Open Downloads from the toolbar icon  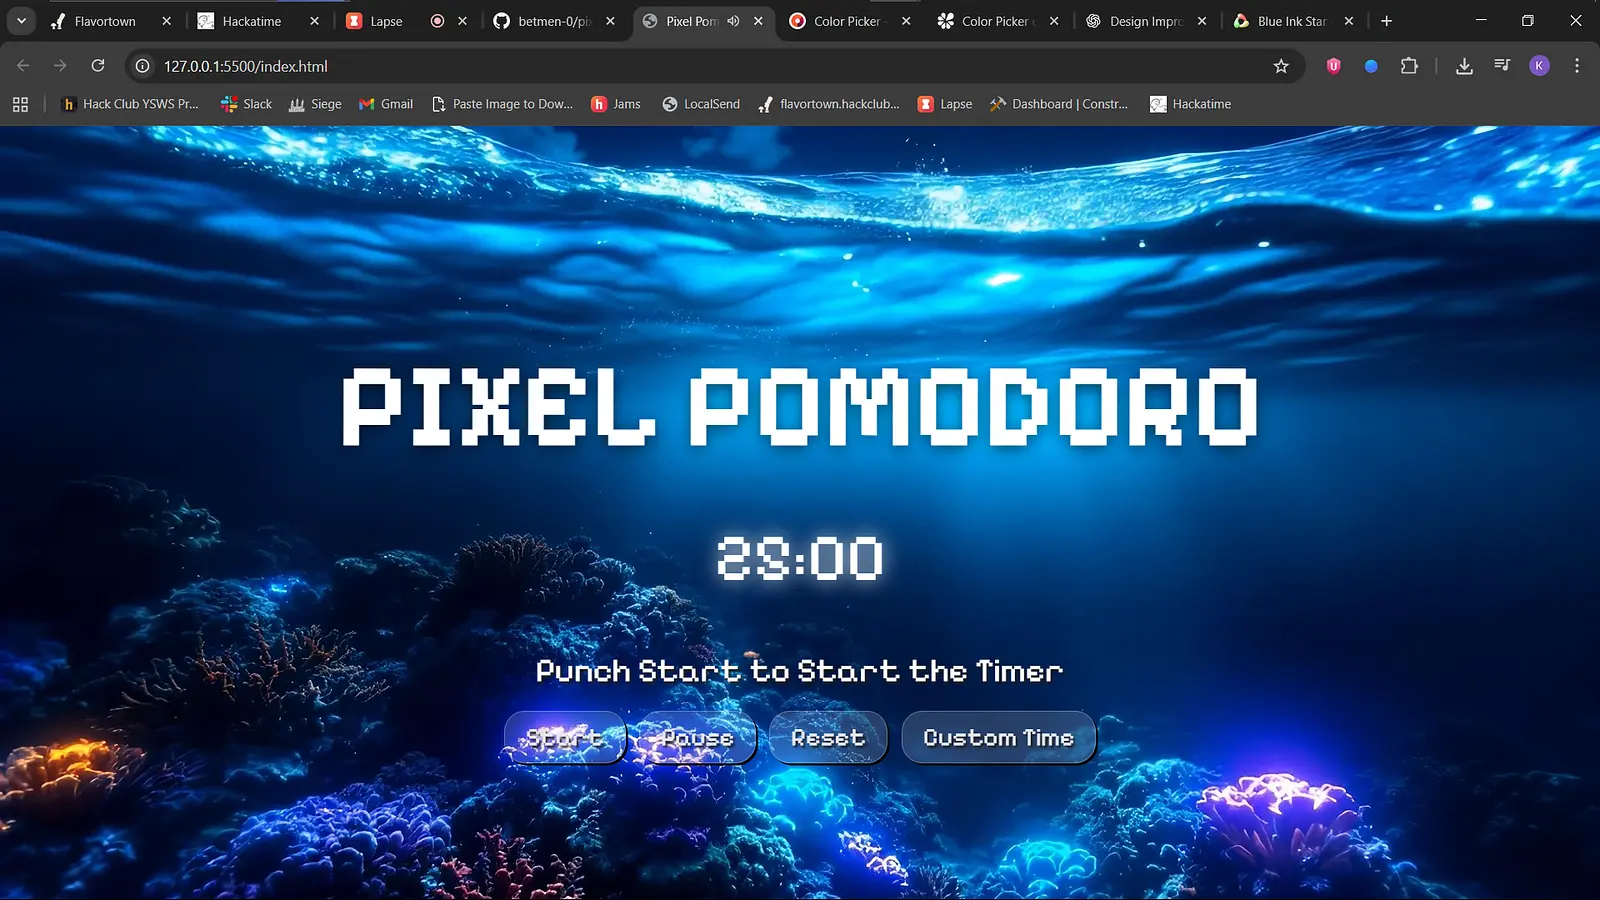1464,66
